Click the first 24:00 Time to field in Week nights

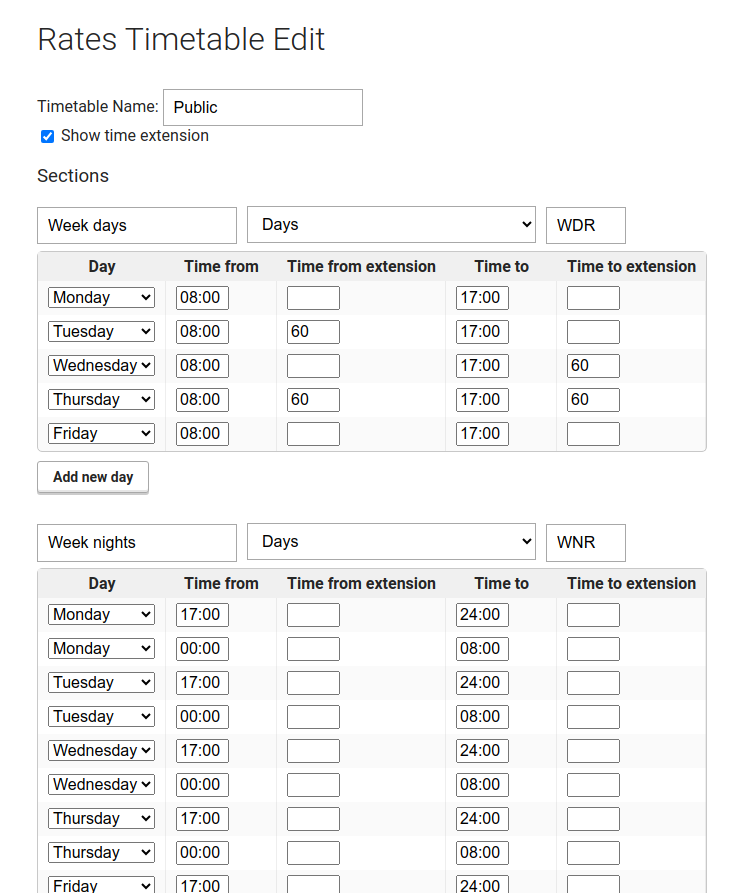click(482, 615)
